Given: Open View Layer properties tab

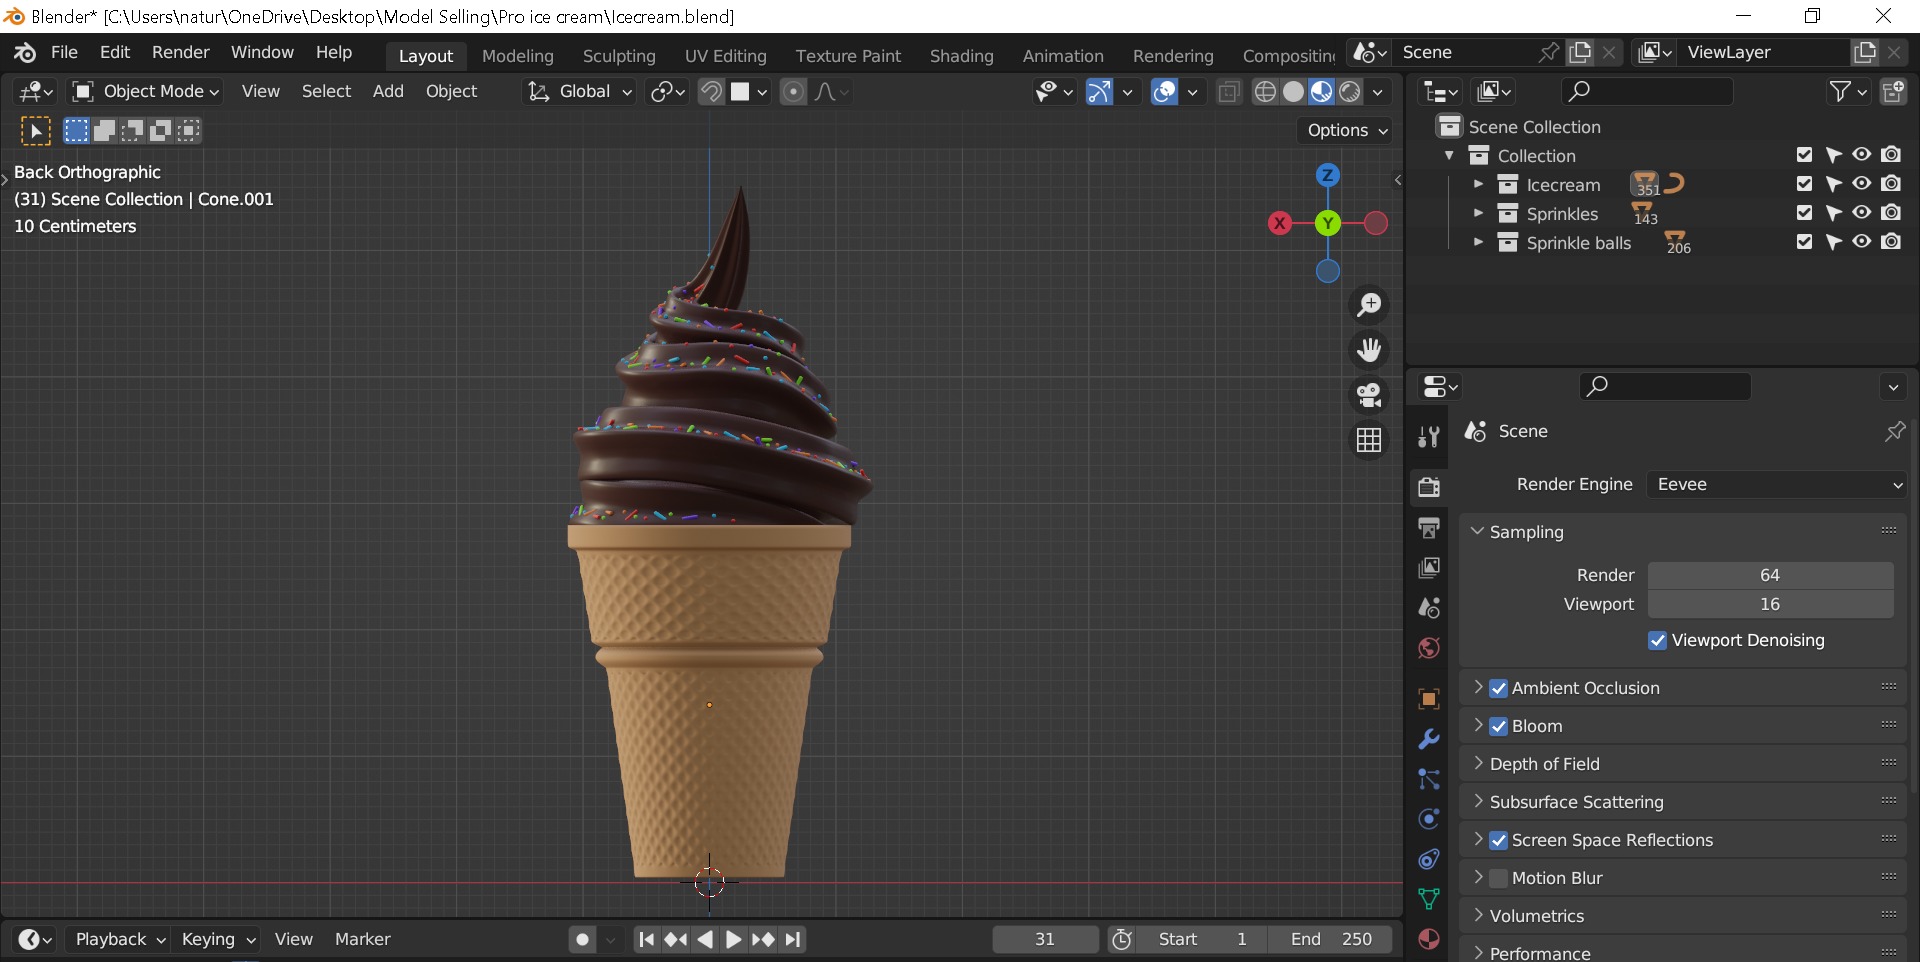Looking at the screenshot, I should click(1429, 567).
